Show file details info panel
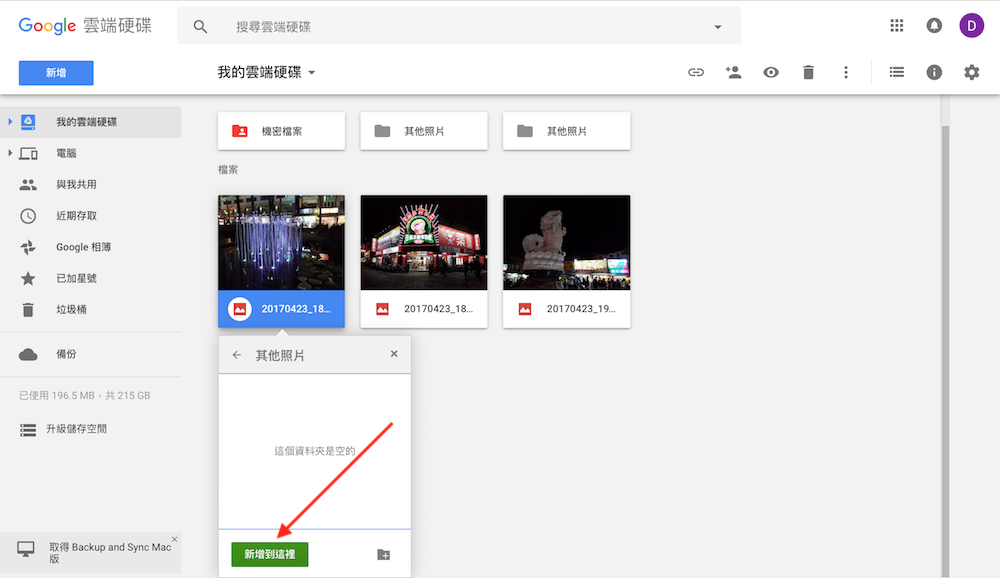The image size is (1000, 578). (934, 72)
